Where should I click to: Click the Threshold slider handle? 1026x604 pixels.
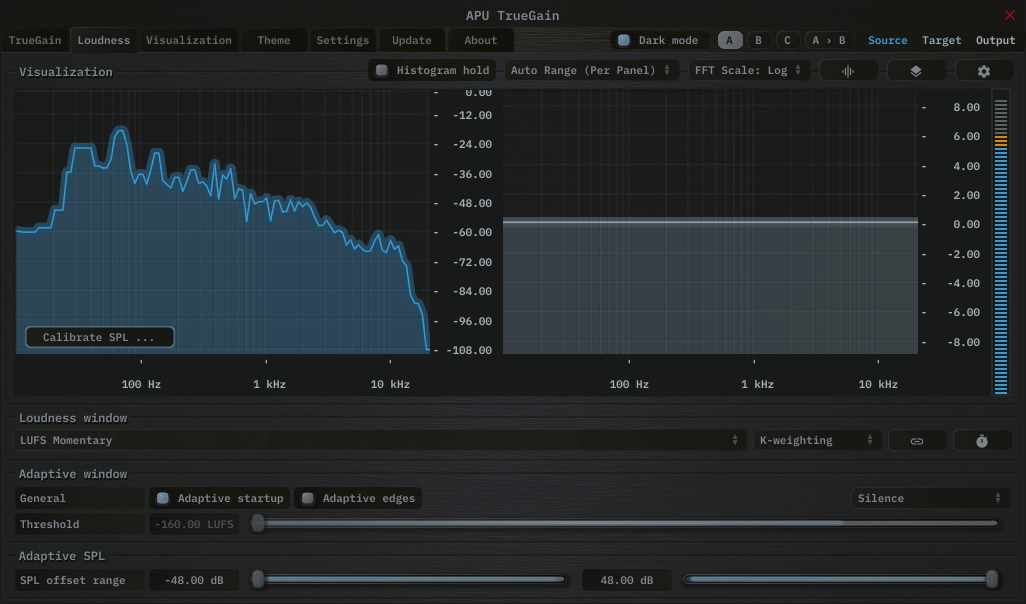point(258,523)
